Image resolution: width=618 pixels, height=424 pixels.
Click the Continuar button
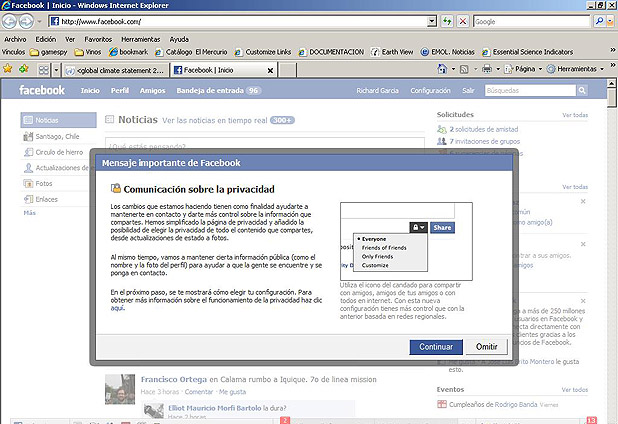pos(435,346)
